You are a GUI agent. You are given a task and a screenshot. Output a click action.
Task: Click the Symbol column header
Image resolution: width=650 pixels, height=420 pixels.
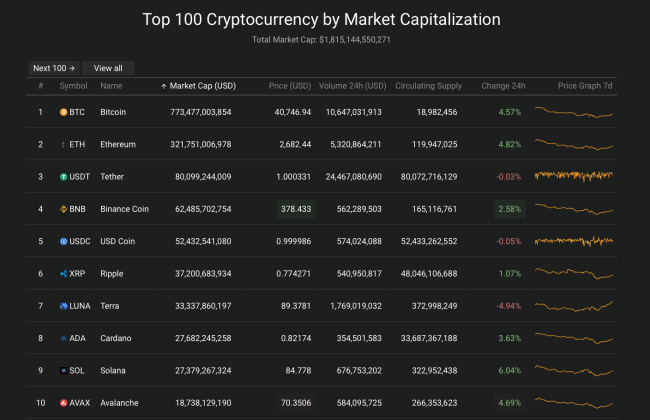coord(73,86)
